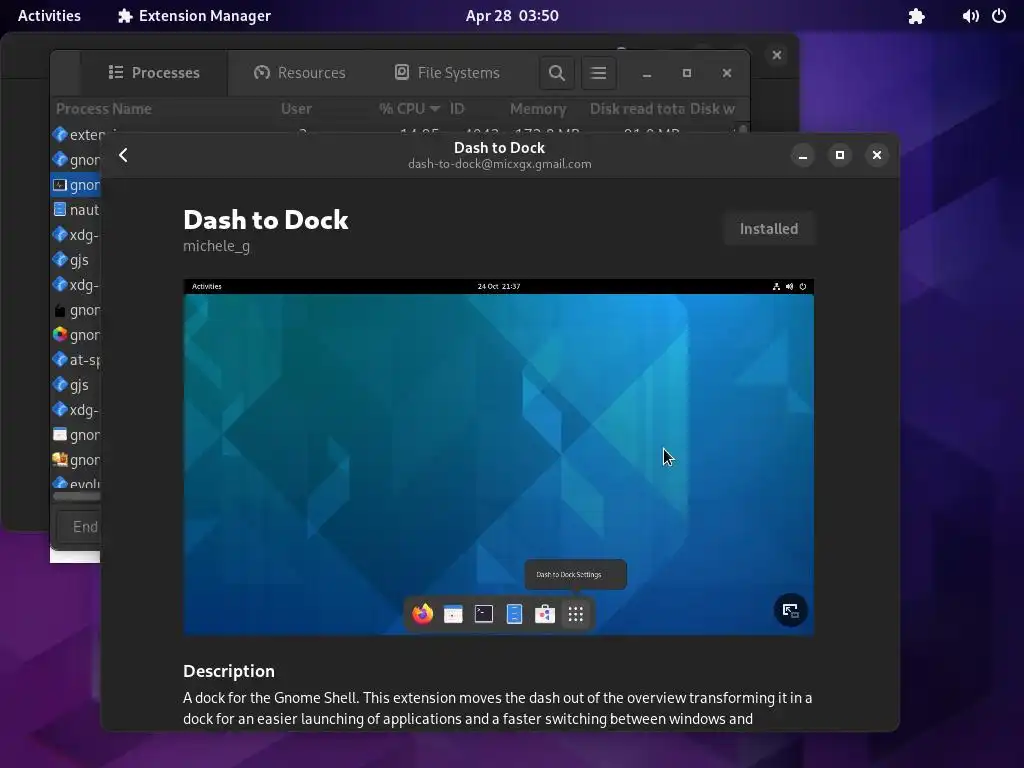The image size is (1024, 768).
Task: Select the 'exten' process row
Action: click(76, 135)
